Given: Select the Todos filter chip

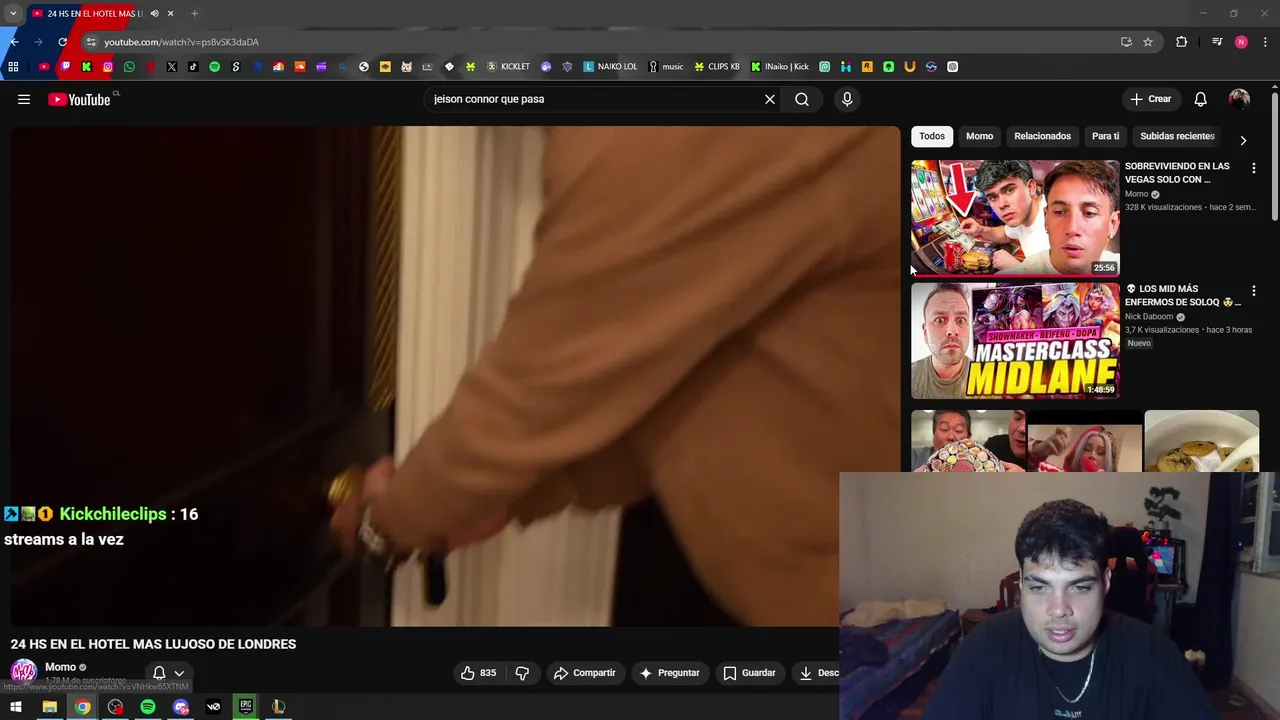Looking at the screenshot, I should tap(932, 136).
